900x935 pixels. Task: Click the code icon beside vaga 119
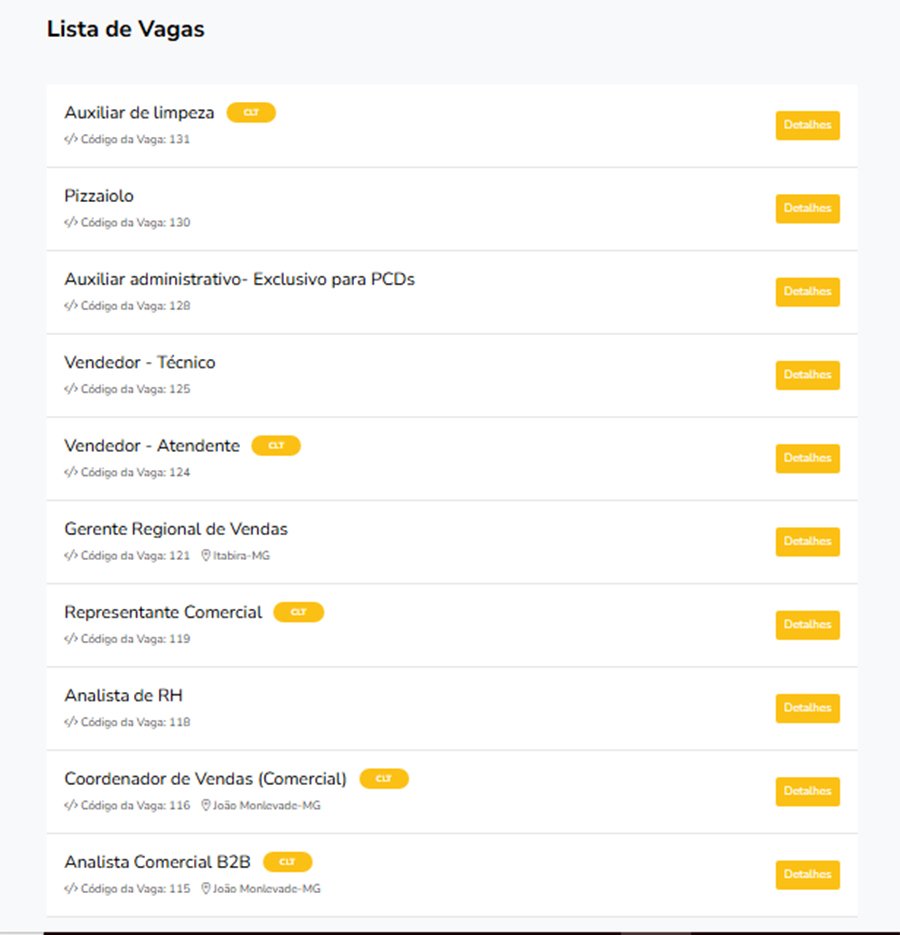pos(70,639)
